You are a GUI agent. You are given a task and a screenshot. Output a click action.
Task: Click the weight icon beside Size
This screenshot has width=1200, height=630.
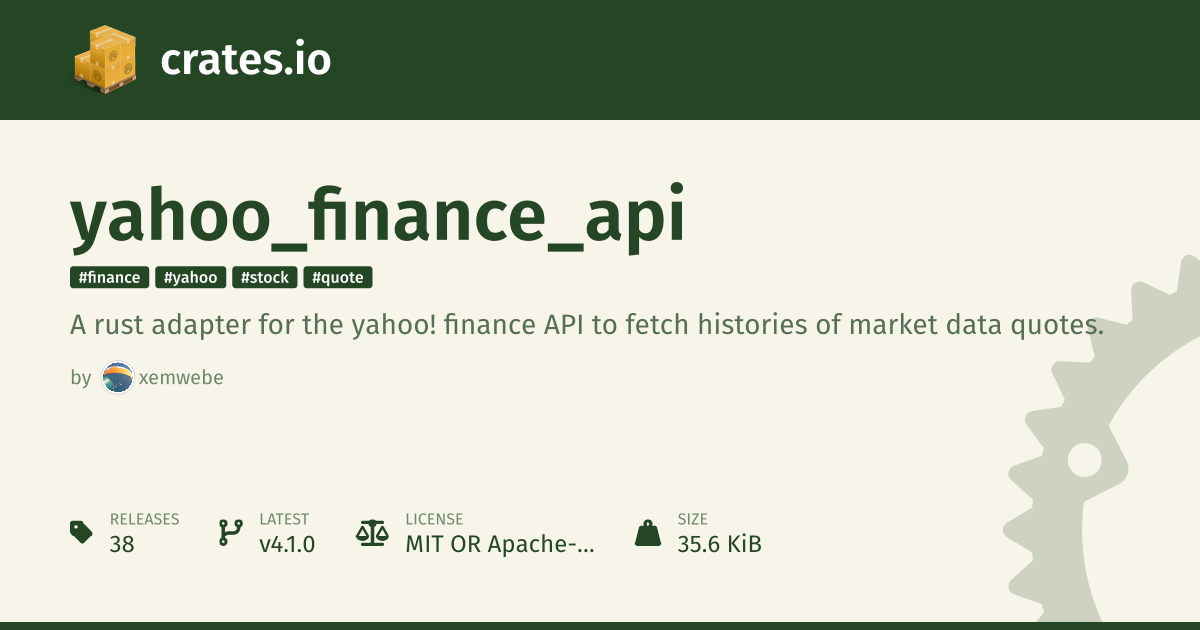point(648,532)
